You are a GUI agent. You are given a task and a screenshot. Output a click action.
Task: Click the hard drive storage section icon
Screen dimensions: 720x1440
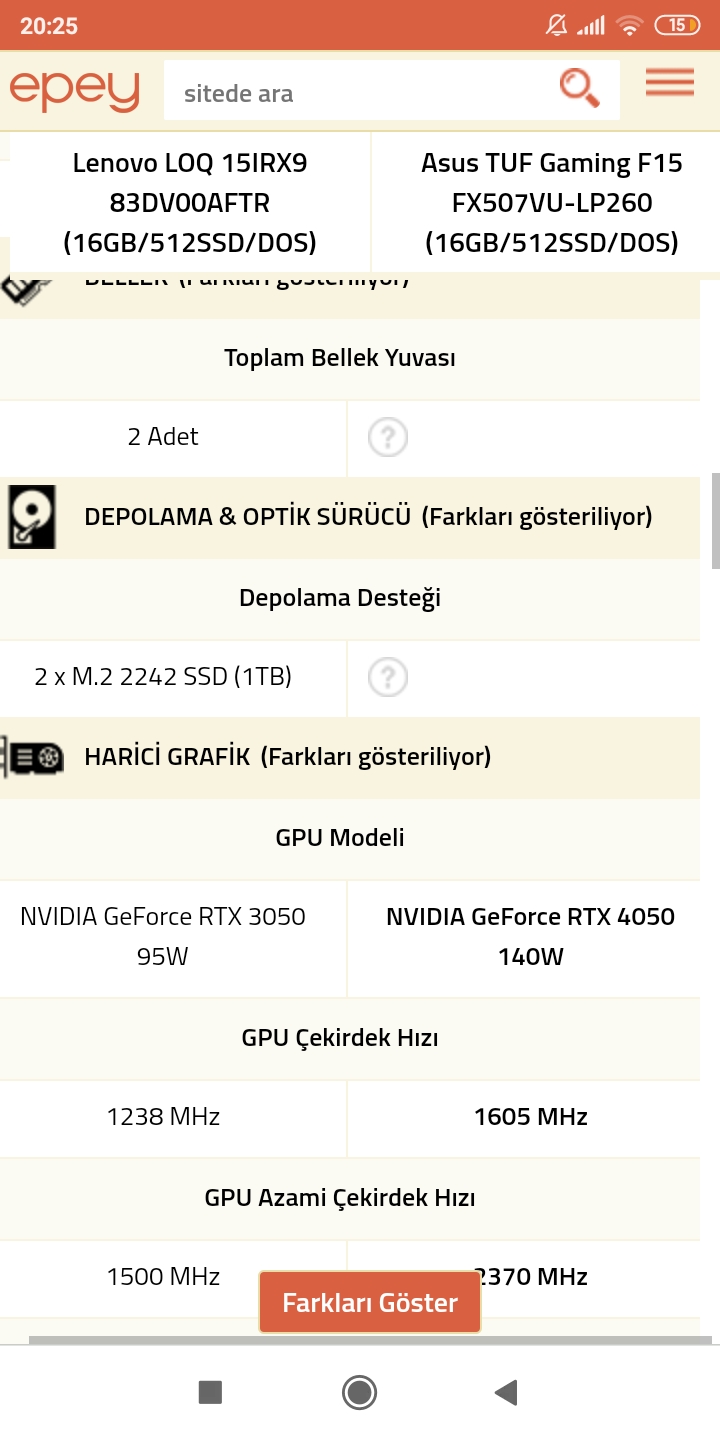coord(32,516)
